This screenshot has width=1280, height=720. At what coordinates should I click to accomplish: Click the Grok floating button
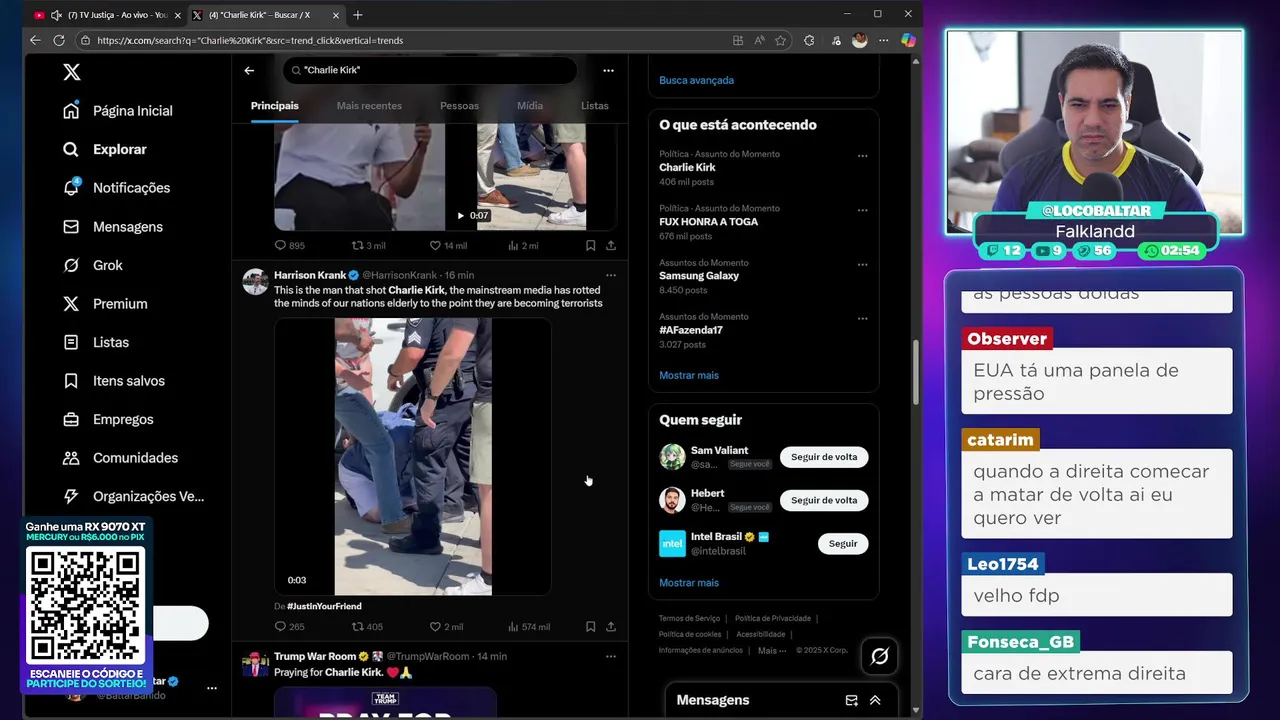click(880, 656)
